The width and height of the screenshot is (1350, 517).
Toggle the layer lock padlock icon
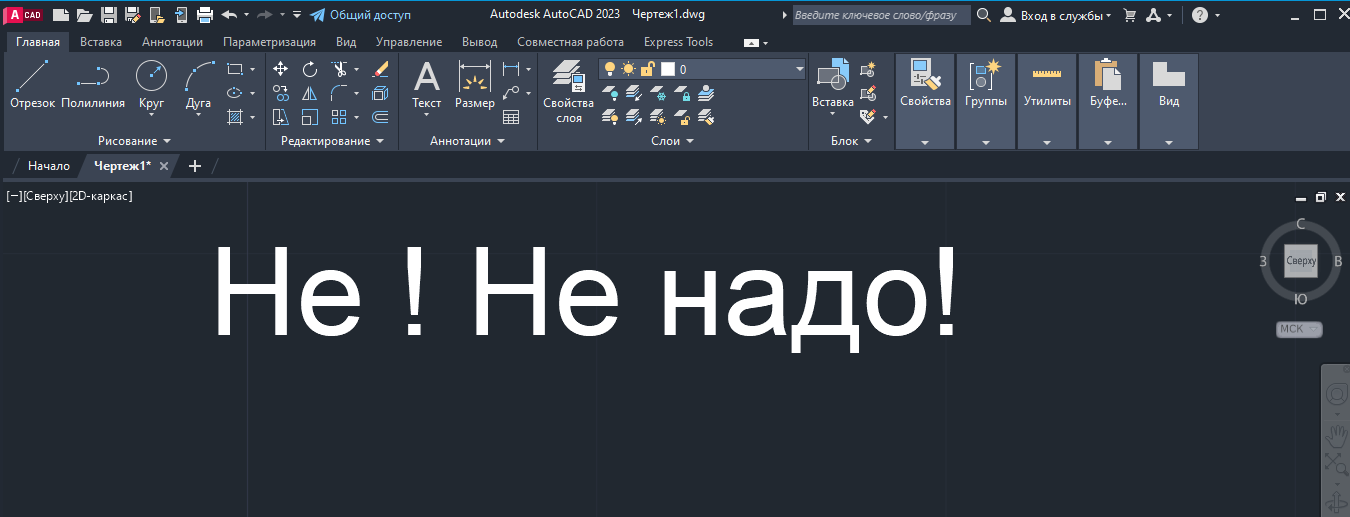pyautogui.click(x=647, y=69)
